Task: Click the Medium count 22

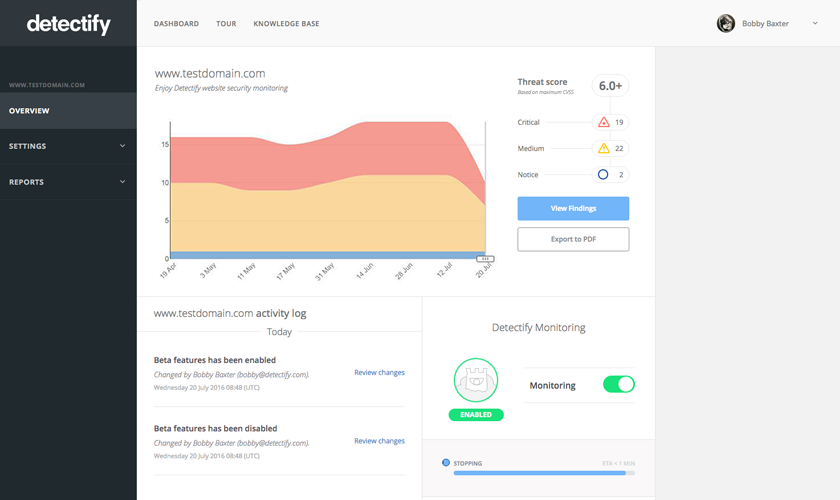Action: [619, 148]
